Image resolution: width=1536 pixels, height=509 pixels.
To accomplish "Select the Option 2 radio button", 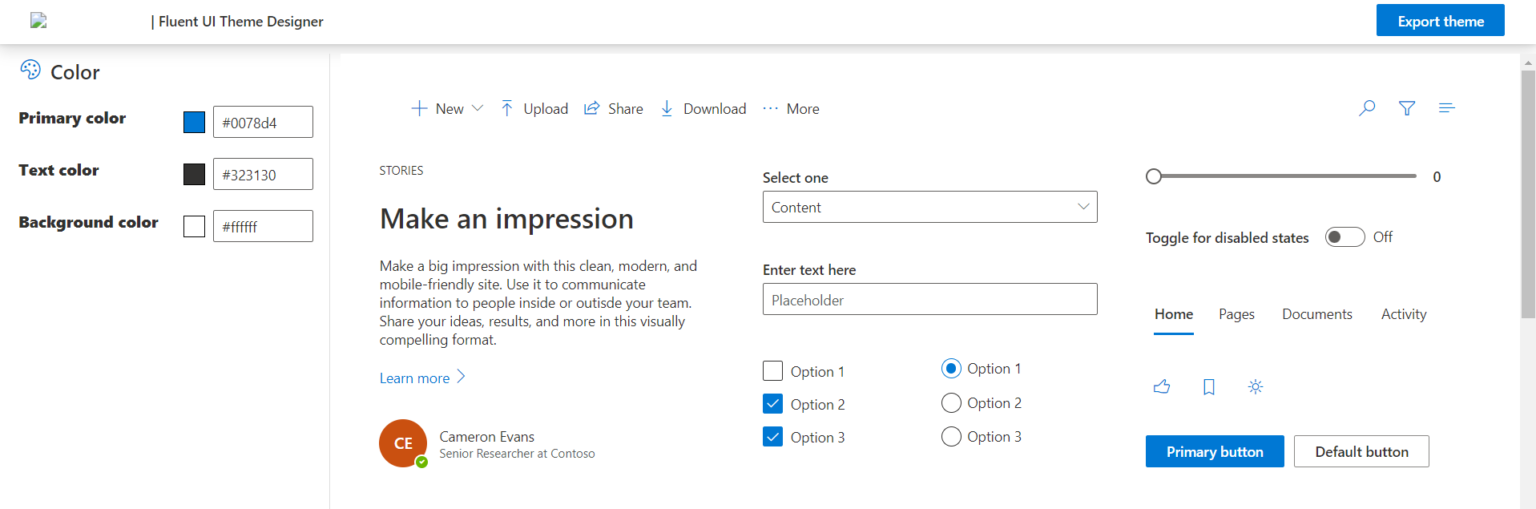I will 951,403.
